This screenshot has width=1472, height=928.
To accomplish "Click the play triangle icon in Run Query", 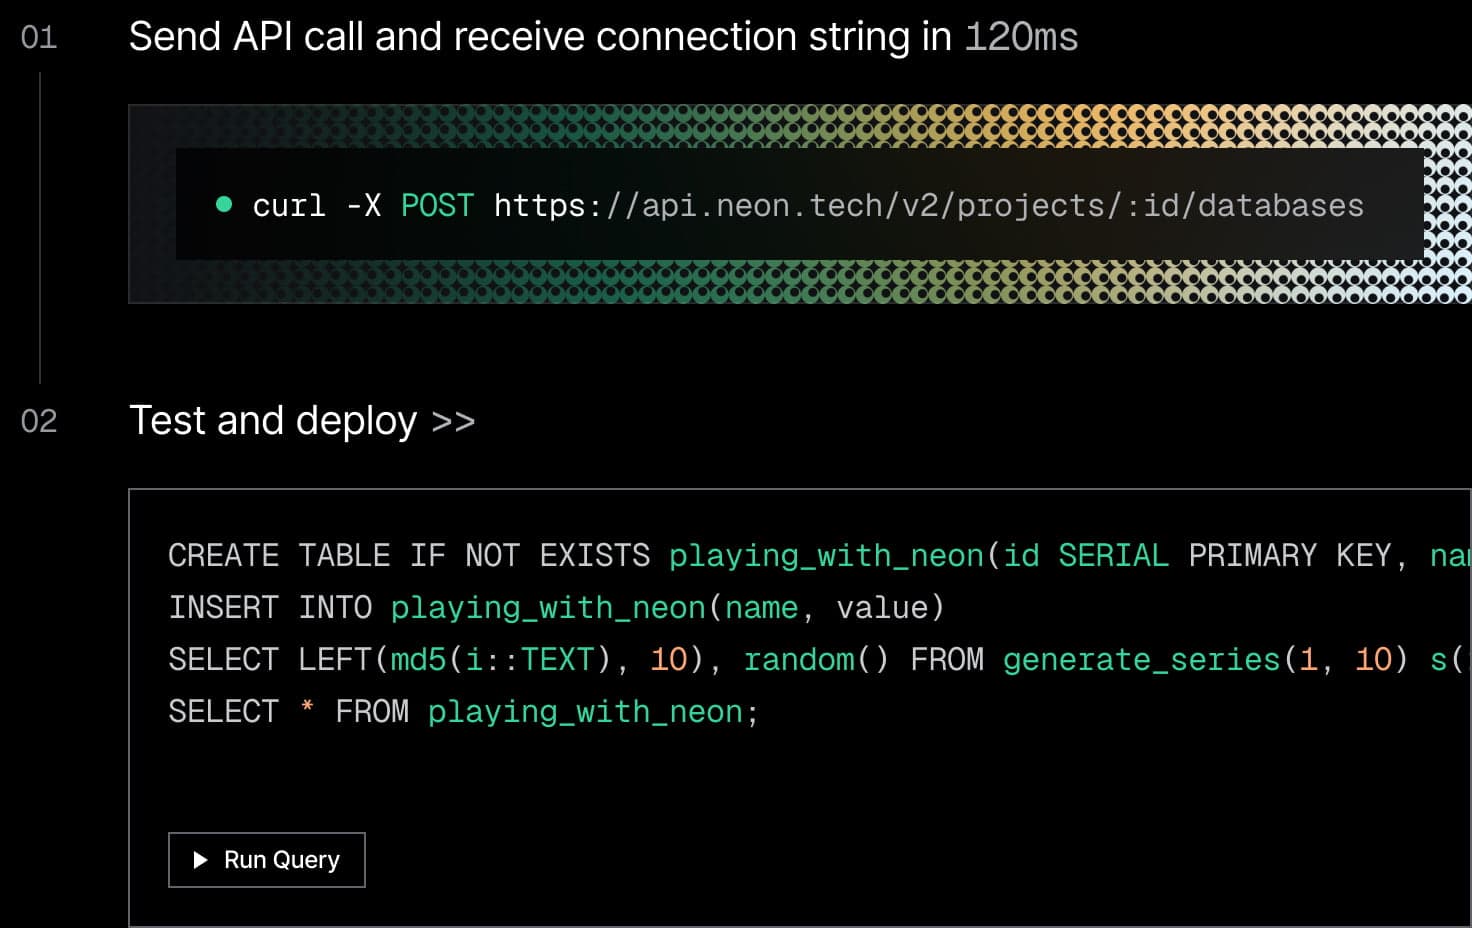I will click(200, 860).
